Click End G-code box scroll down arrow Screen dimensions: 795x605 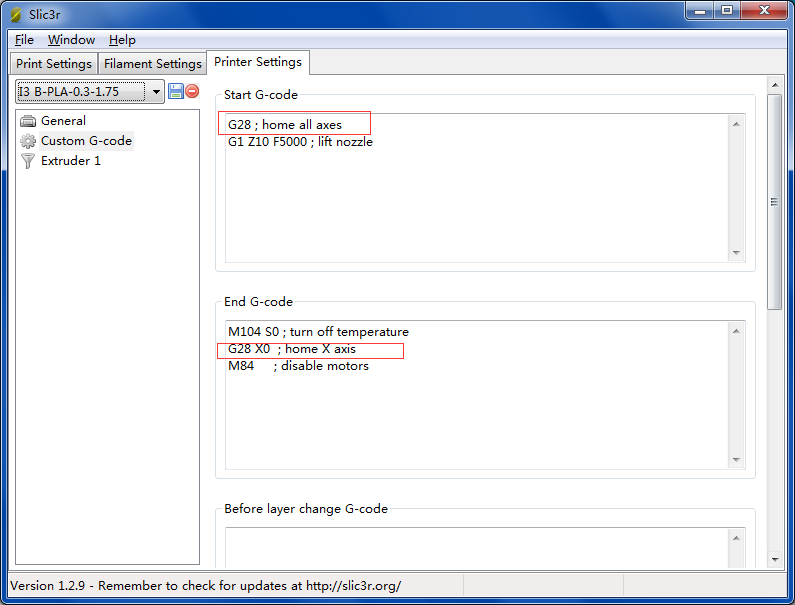click(x=736, y=459)
